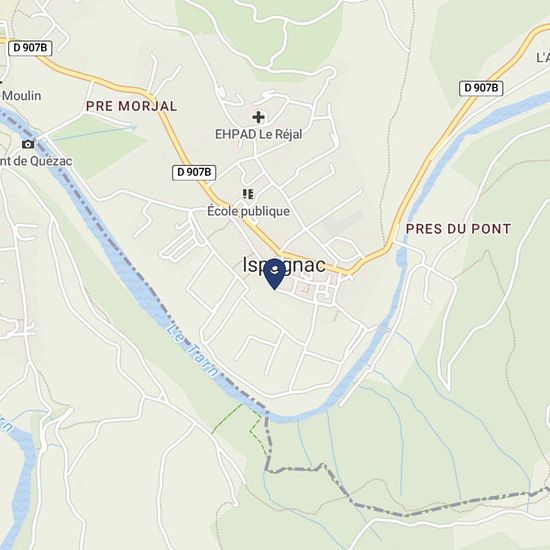This screenshot has width=550, height=550.
Task: Select the EHPAD Le Réjal cross icon
Action: pyautogui.click(x=259, y=117)
